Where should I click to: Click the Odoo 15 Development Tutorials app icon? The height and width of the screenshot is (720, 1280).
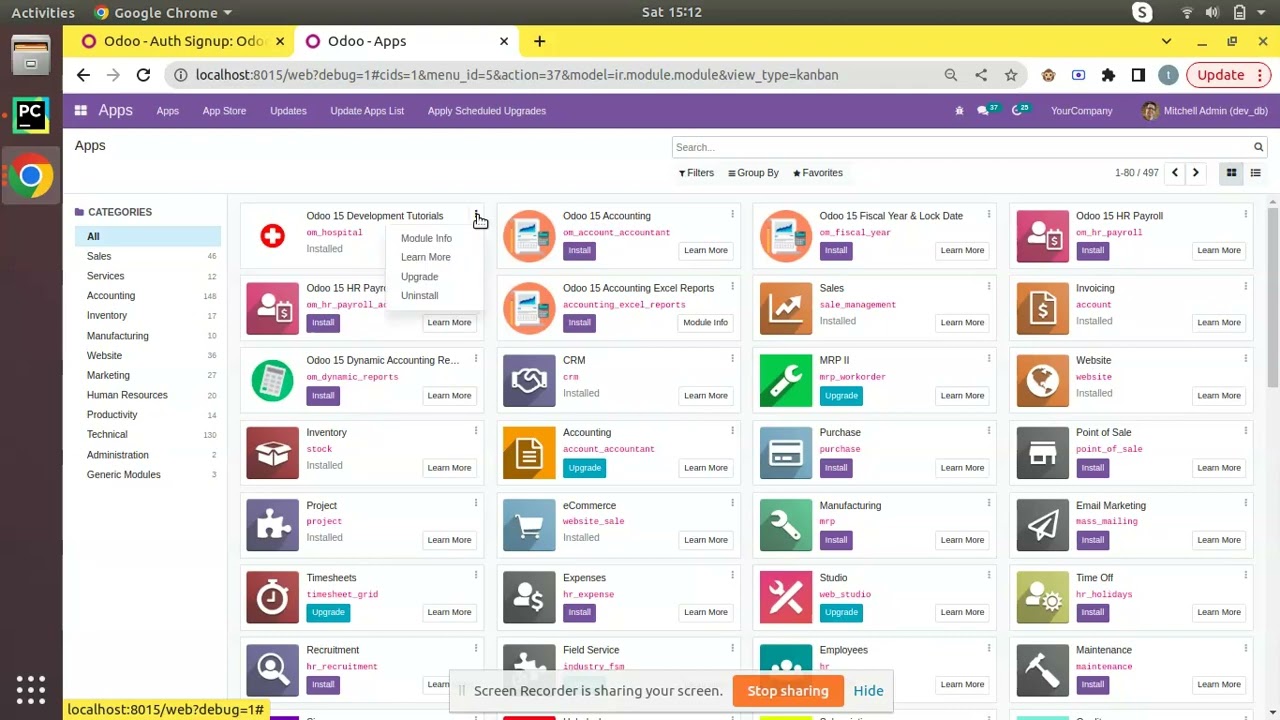tap(272, 236)
